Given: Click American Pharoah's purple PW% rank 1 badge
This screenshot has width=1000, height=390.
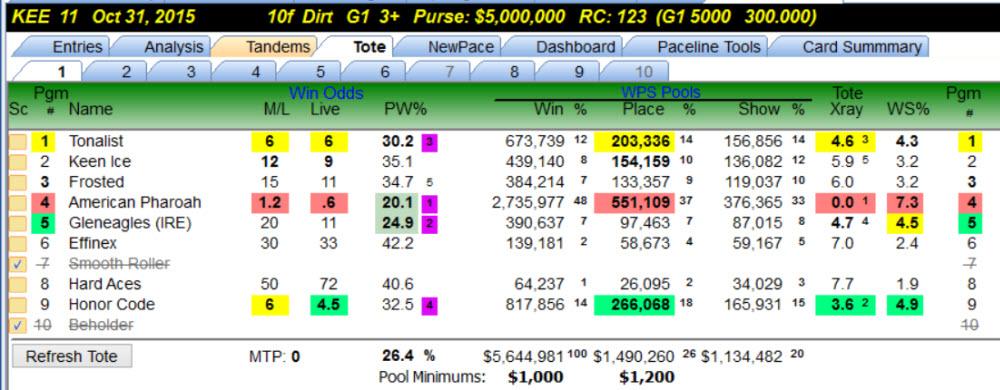Looking at the screenshot, I should 430,203.
